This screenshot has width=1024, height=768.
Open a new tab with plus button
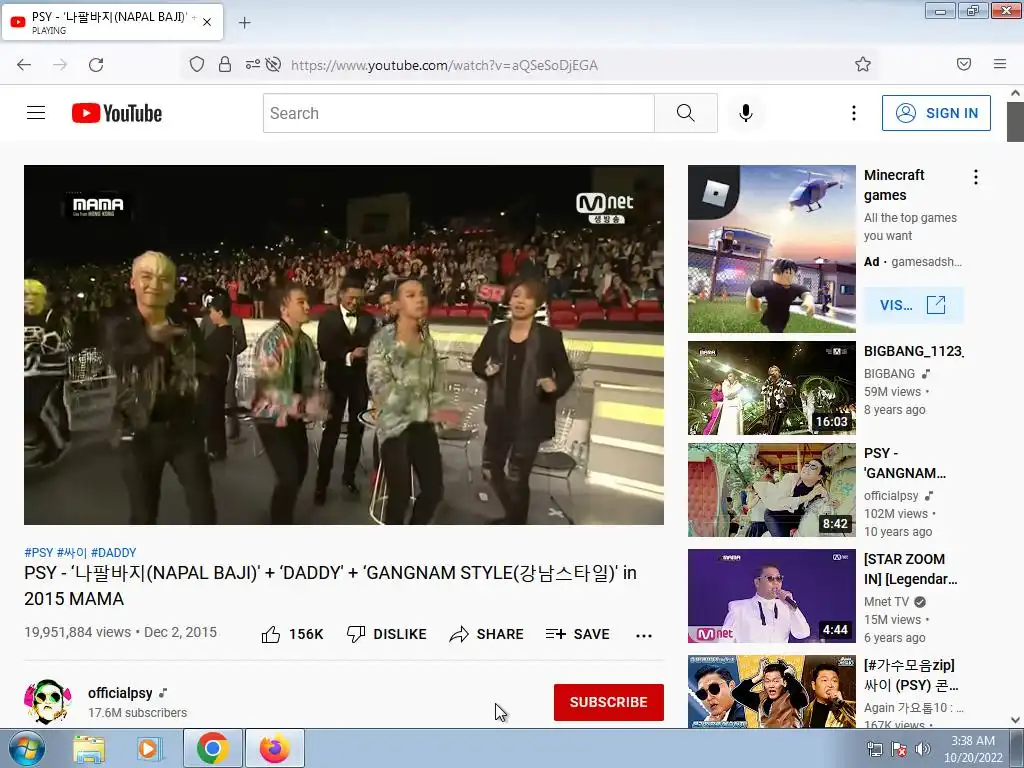244,23
